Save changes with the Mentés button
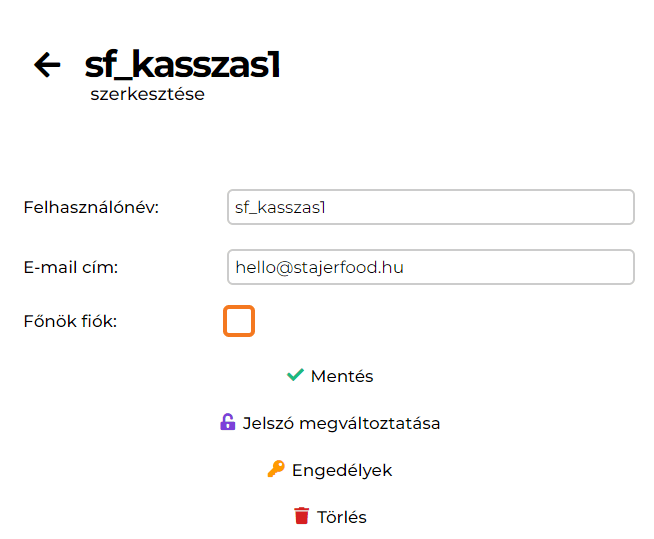 click(x=342, y=376)
